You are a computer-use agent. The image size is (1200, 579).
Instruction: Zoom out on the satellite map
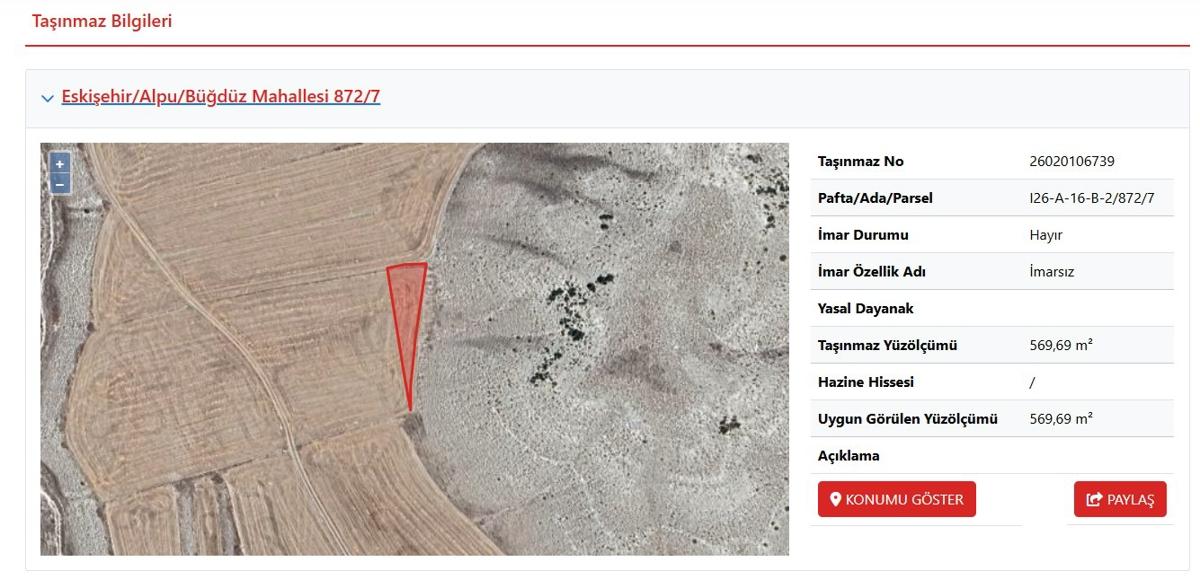(x=60, y=184)
